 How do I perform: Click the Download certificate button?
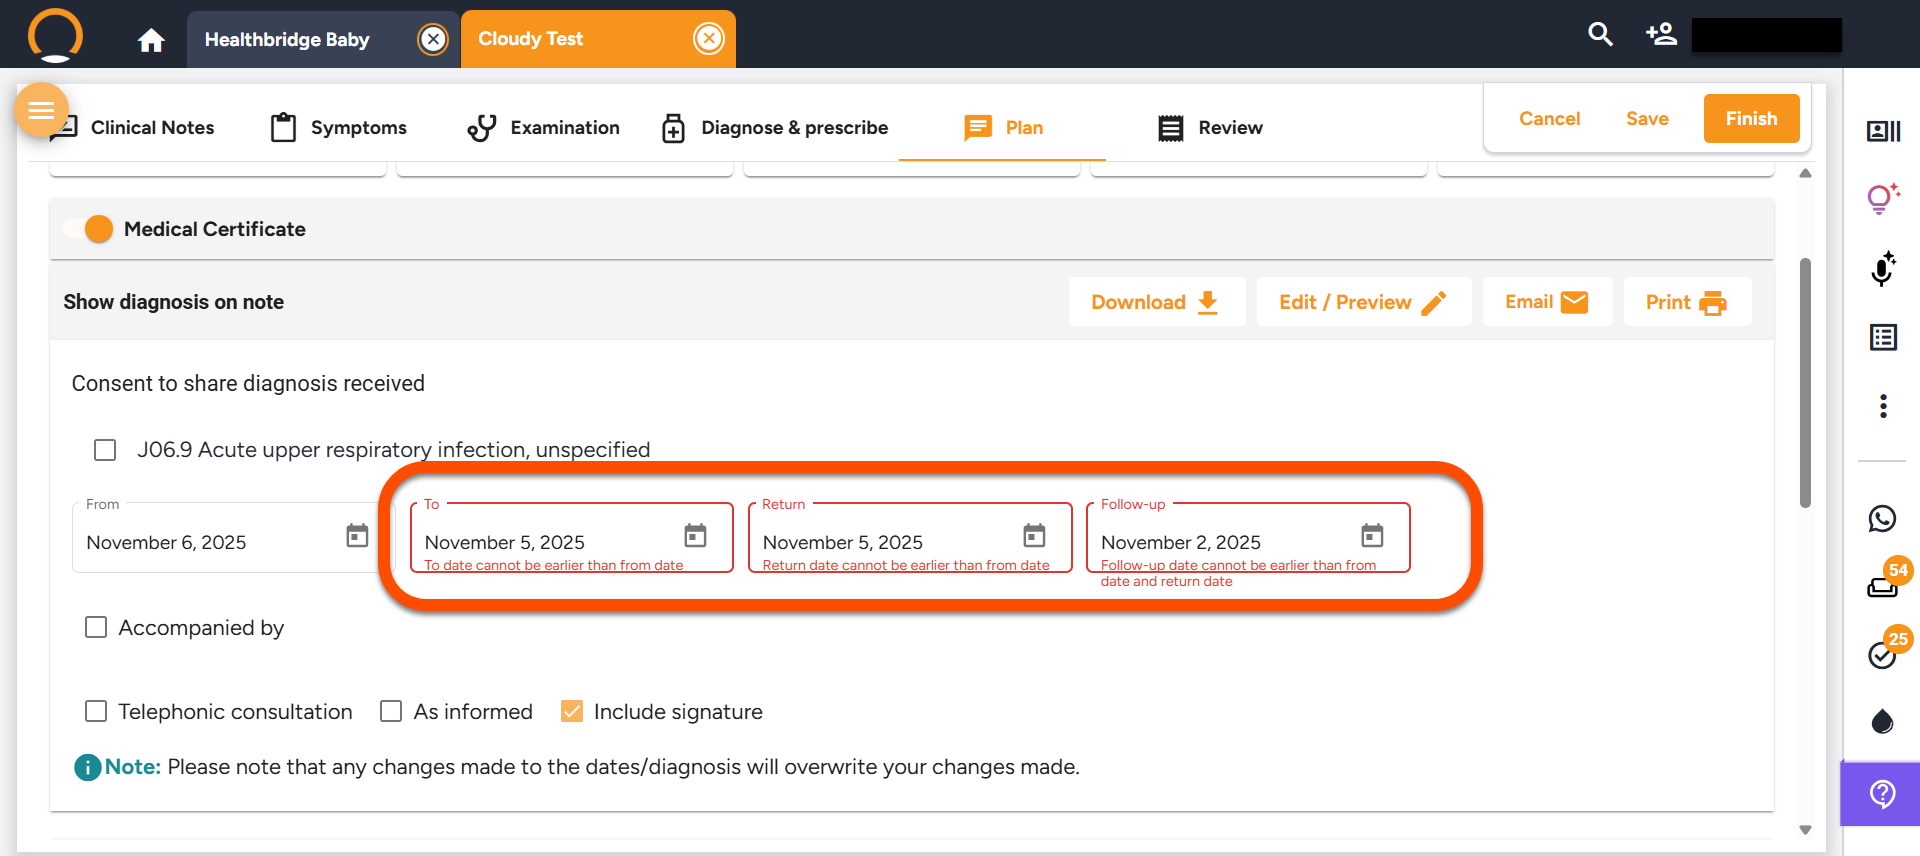(x=1155, y=302)
